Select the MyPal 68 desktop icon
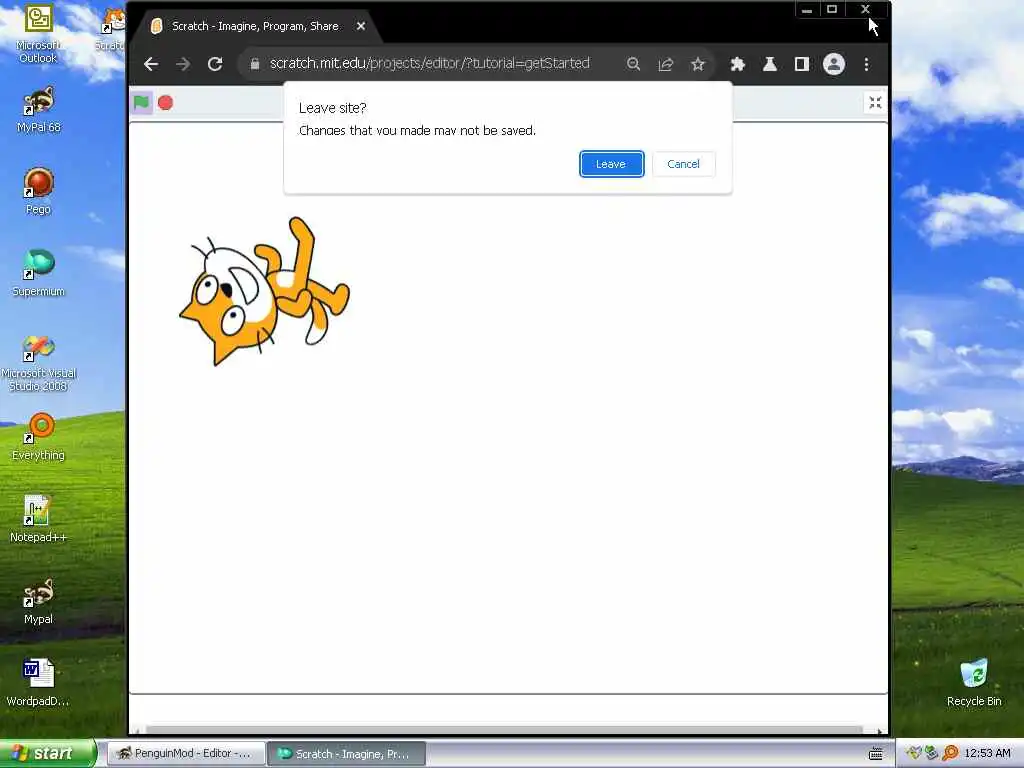 click(39, 110)
